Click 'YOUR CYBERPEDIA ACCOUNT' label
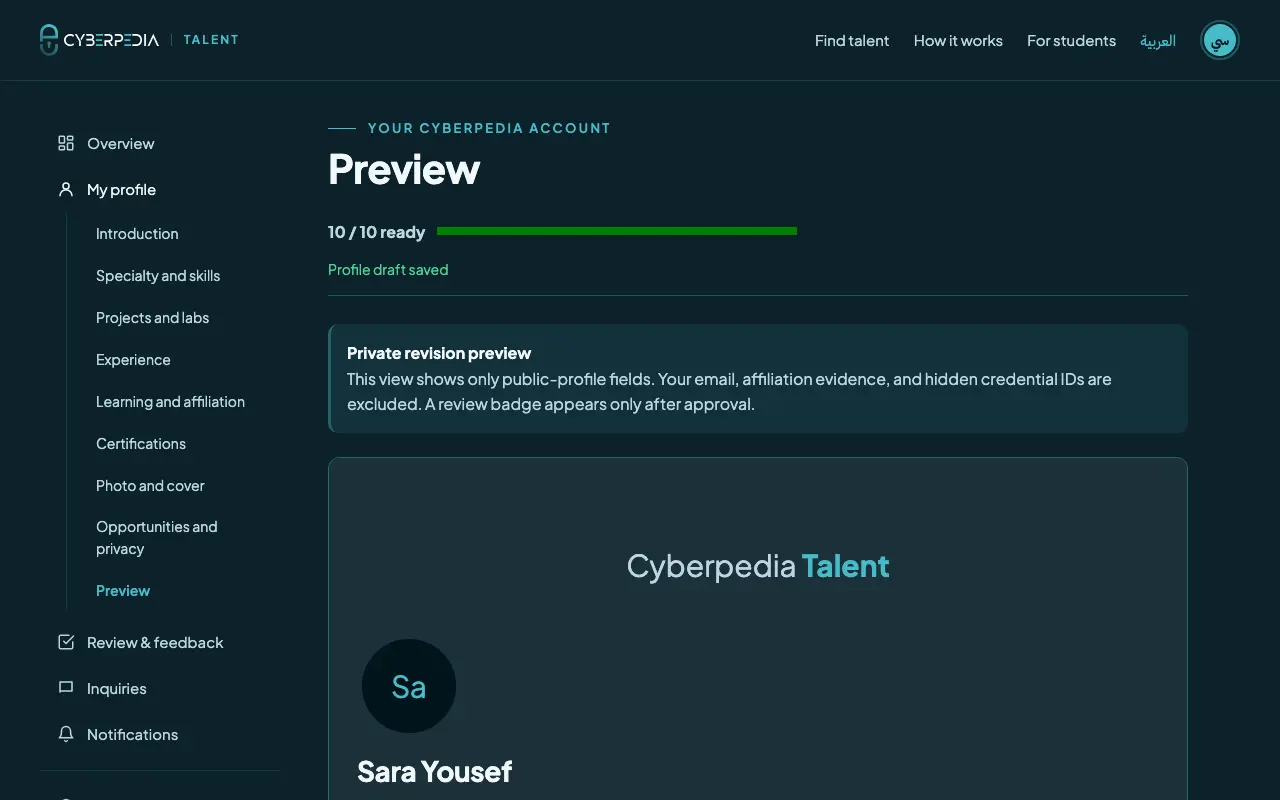 coord(489,128)
